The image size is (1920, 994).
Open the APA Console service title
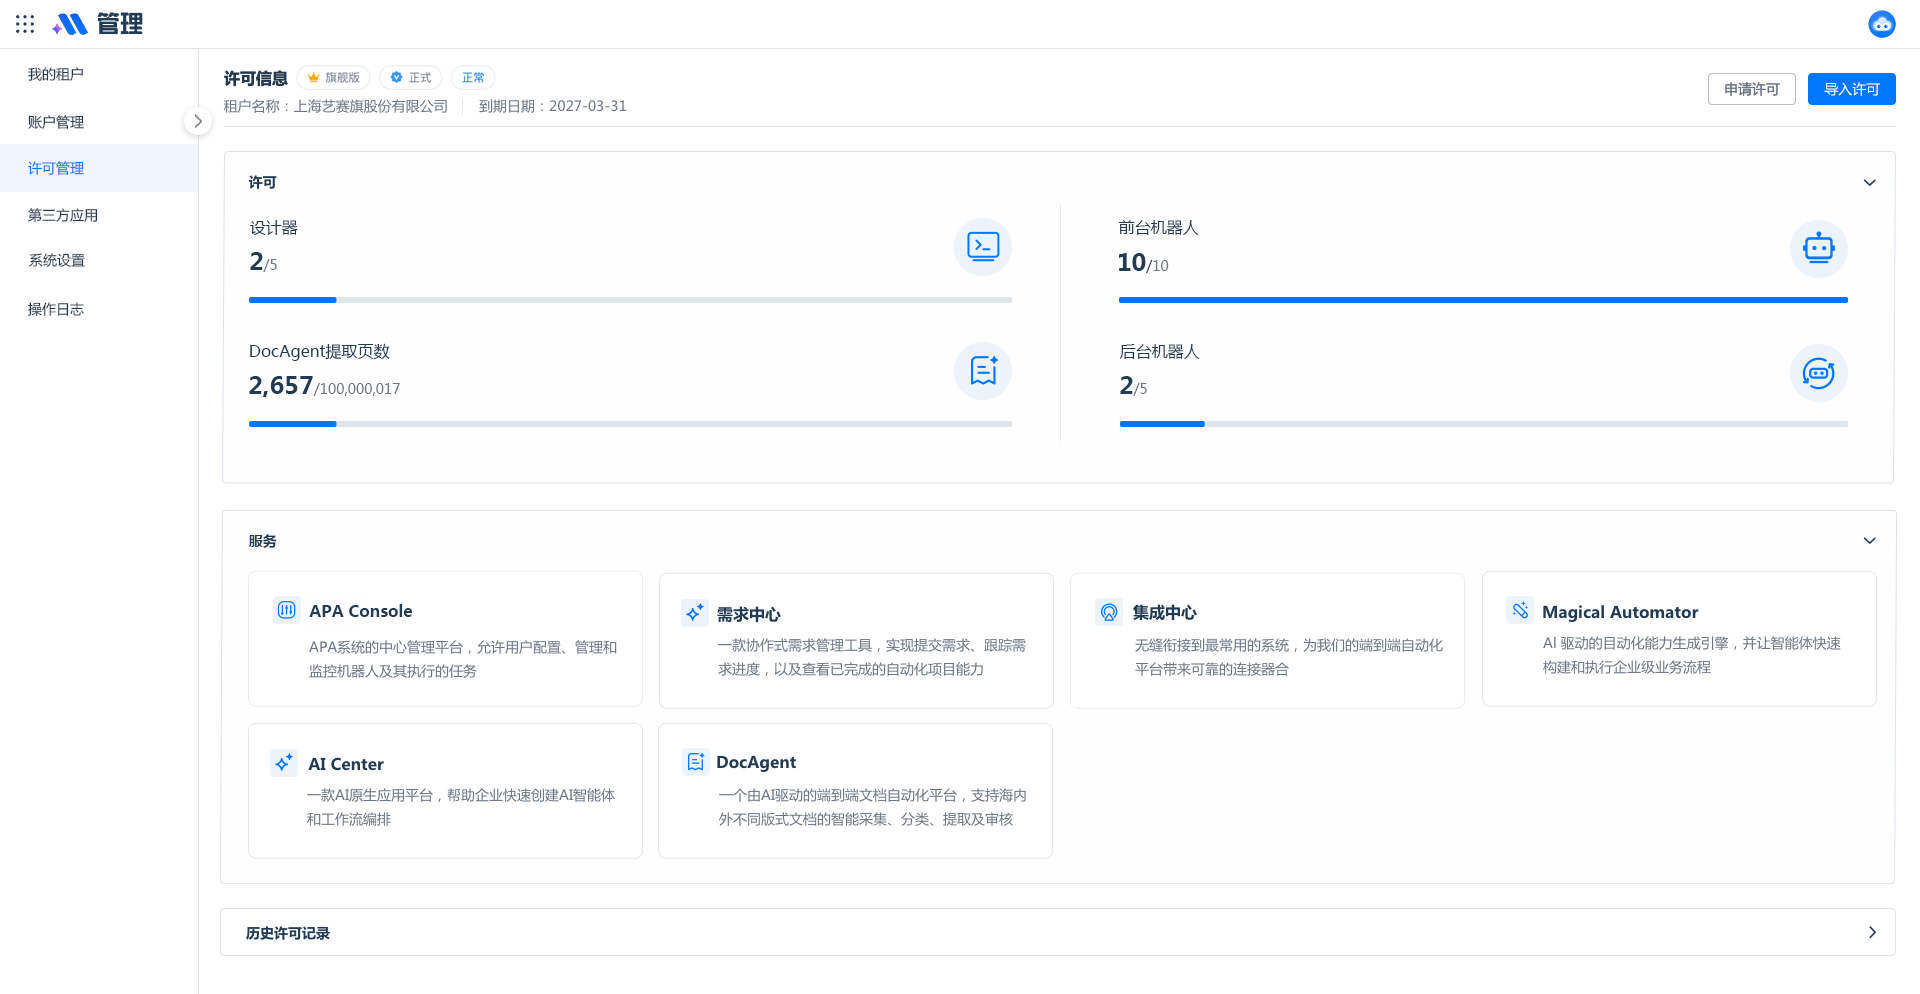360,611
